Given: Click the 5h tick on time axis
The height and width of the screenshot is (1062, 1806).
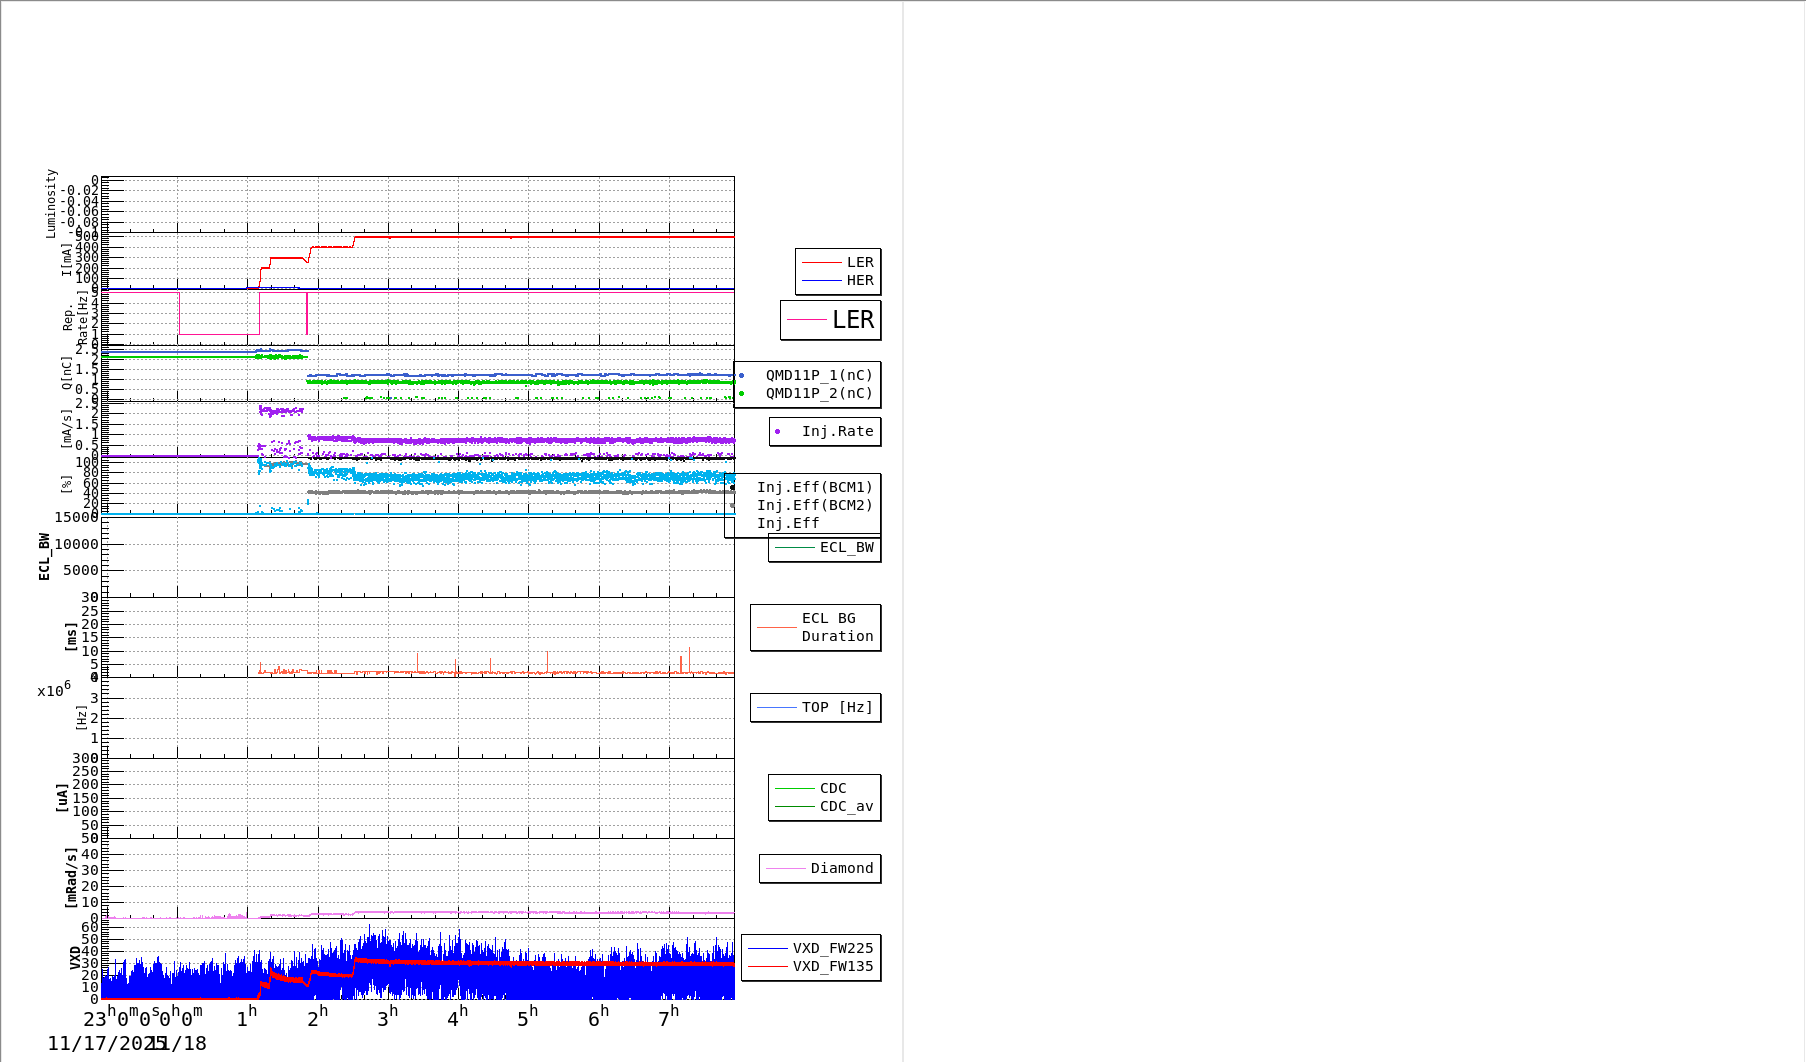Looking at the screenshot, I should [527, 1018].
